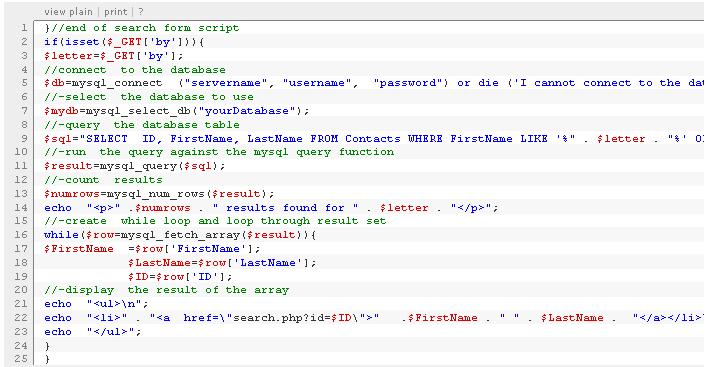Open the view plain link
The image size is (710, 367).
68,12
